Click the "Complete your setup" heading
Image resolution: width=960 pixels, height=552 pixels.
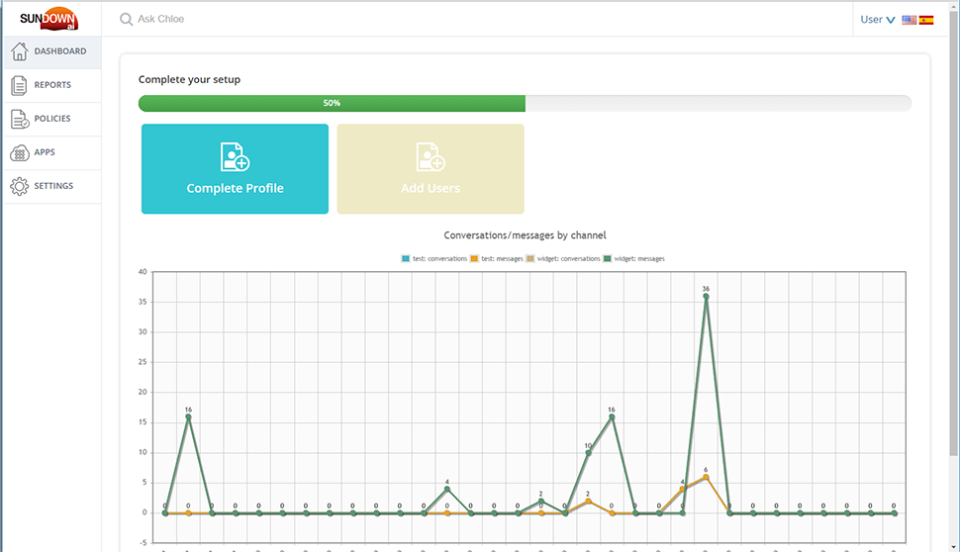point(189,80)
